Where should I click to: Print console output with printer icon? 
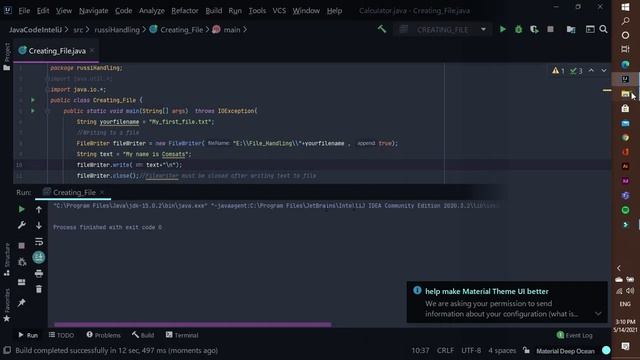[x=39, y=273]
